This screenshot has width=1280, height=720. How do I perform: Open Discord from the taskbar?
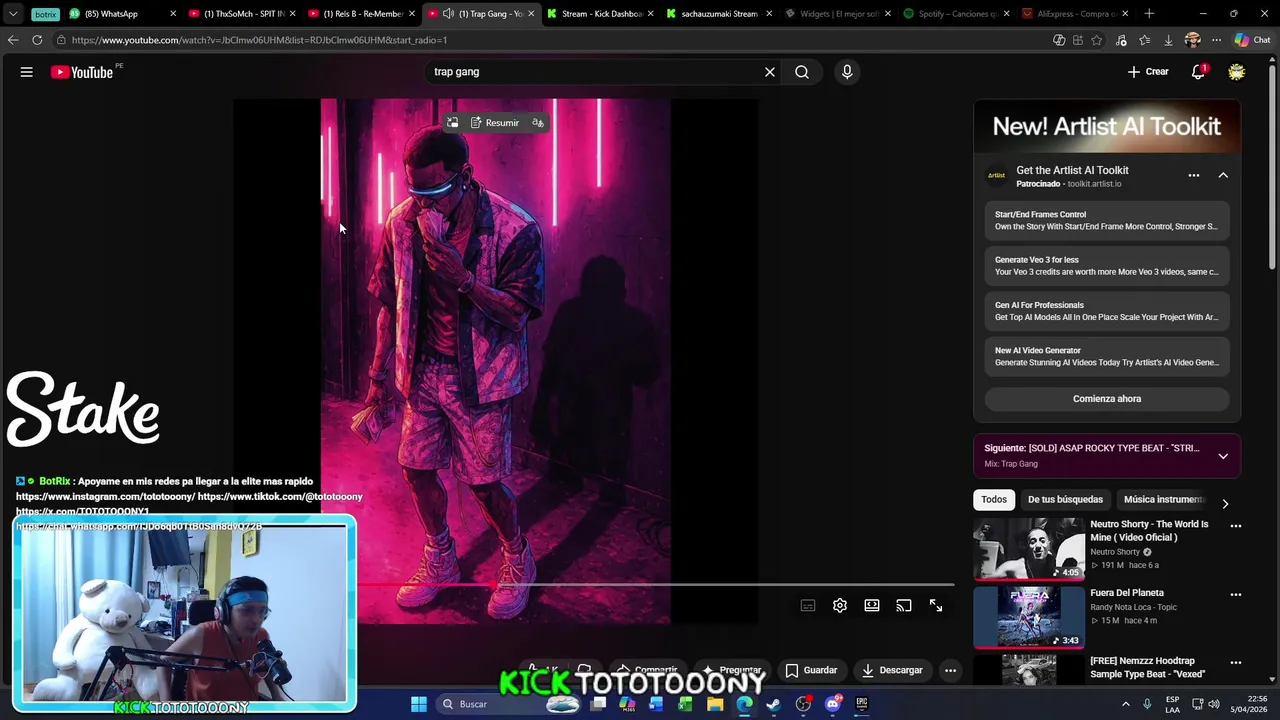pyautogui.click(x=832, y=704)
